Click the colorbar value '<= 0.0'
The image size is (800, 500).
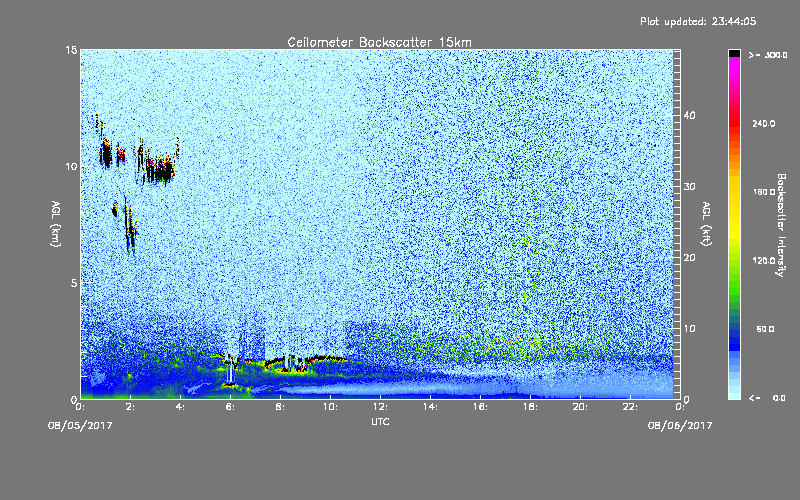click(x=767, y=398)
